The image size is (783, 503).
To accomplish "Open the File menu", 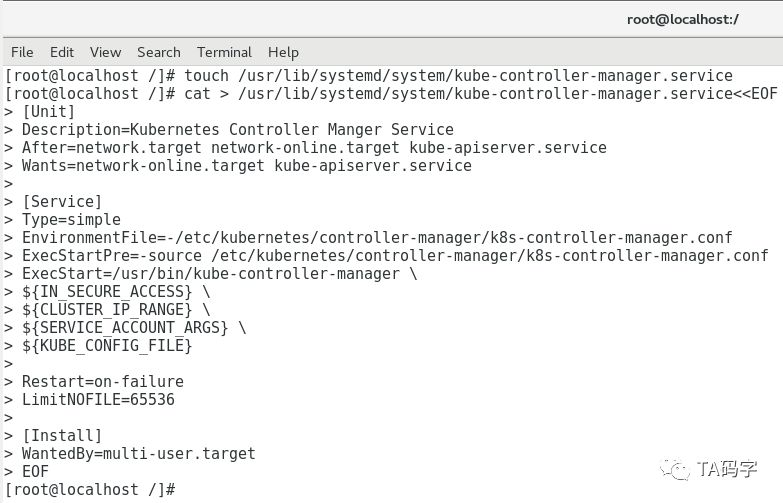I will click(x=22, y=52).
